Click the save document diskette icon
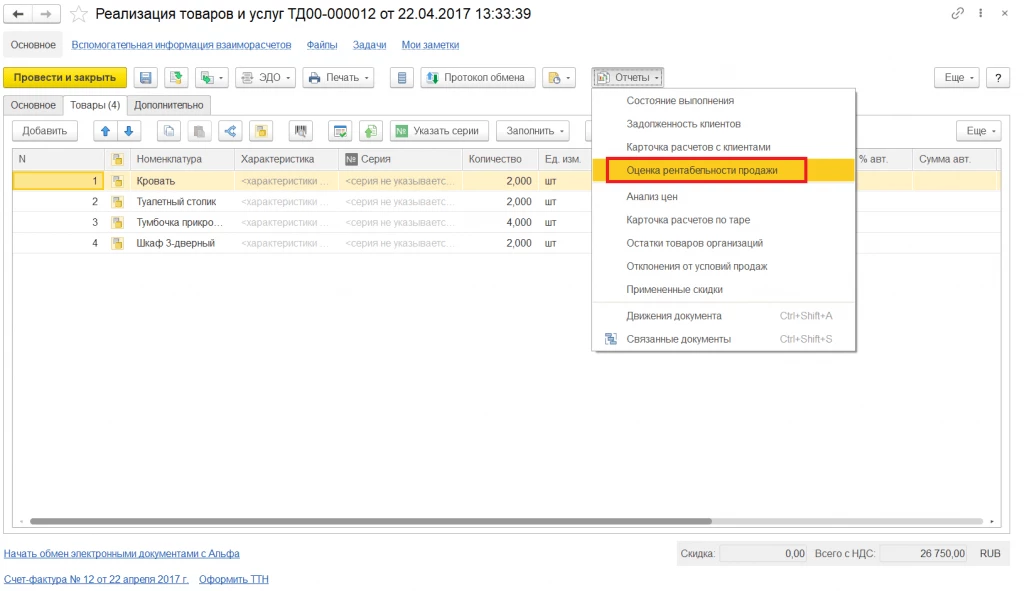 (146, 78)
